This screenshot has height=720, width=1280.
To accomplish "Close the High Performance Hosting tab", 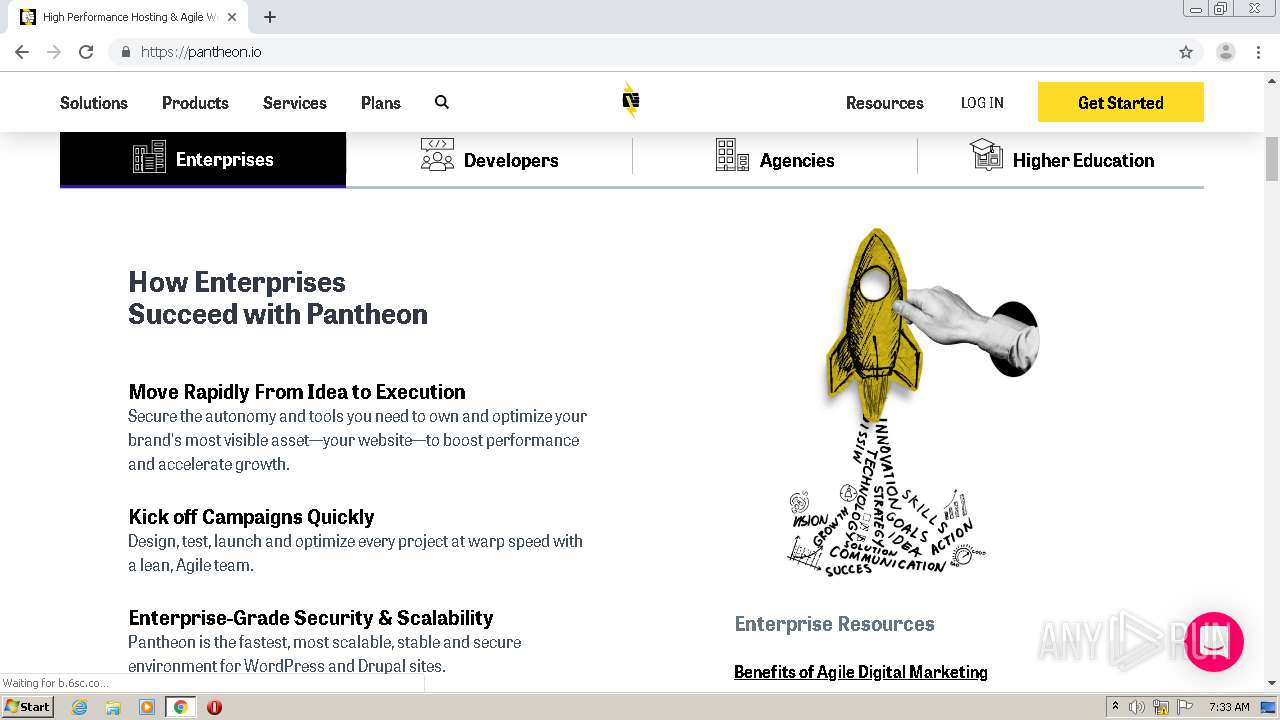I will point(232,17).
